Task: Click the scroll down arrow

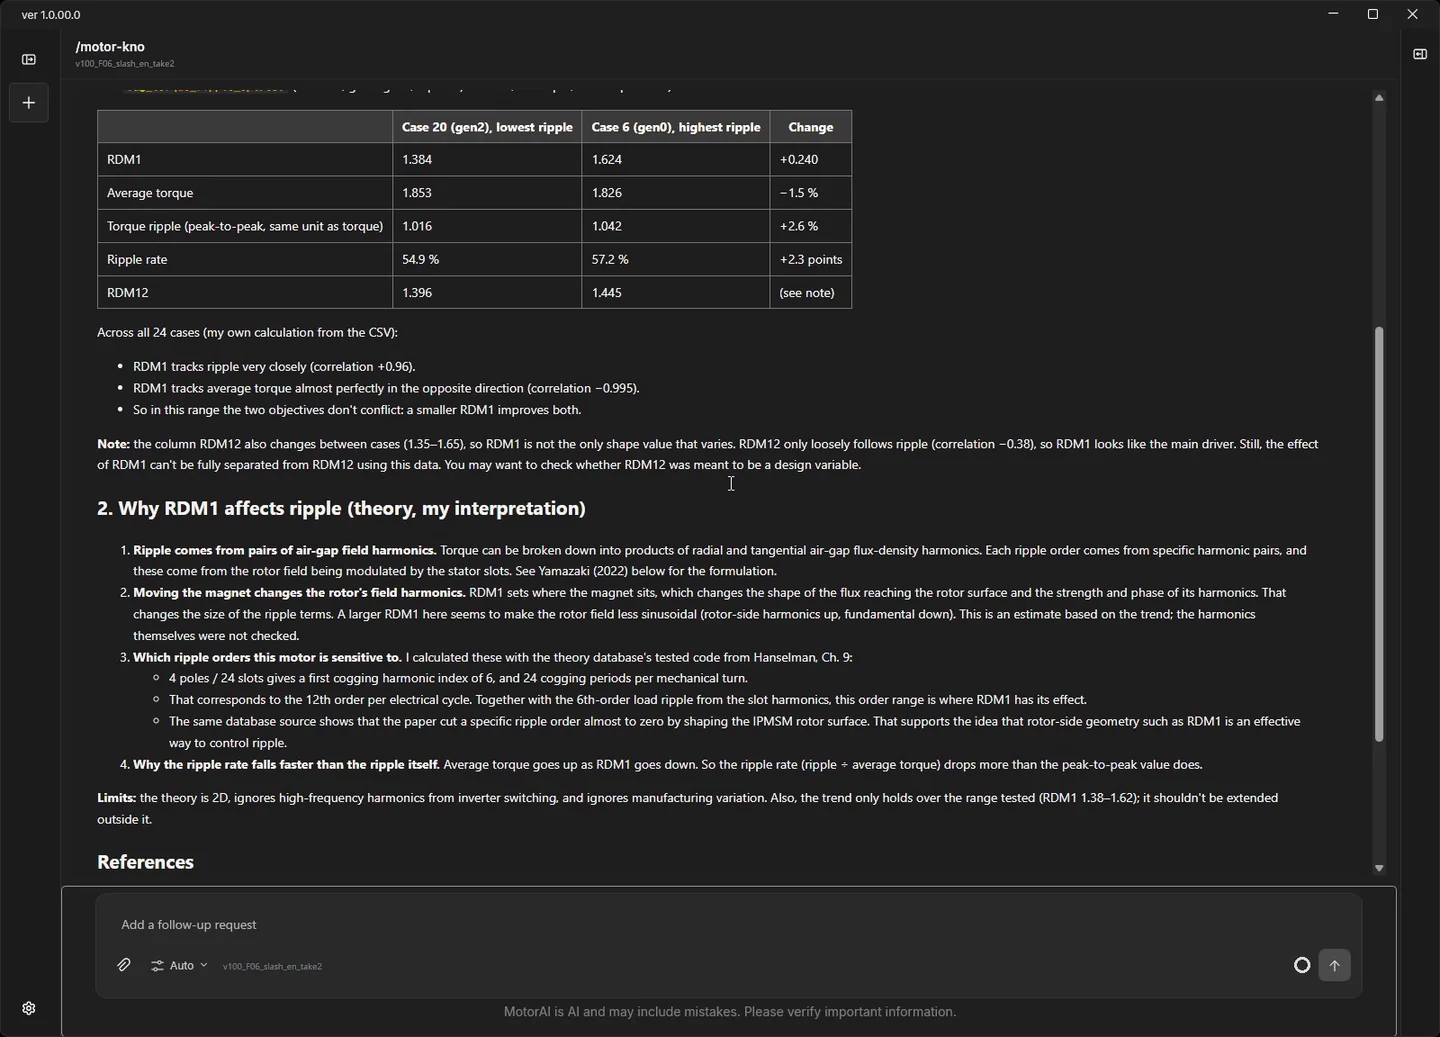Action: pyautogui.click(x=1379, y=868)
